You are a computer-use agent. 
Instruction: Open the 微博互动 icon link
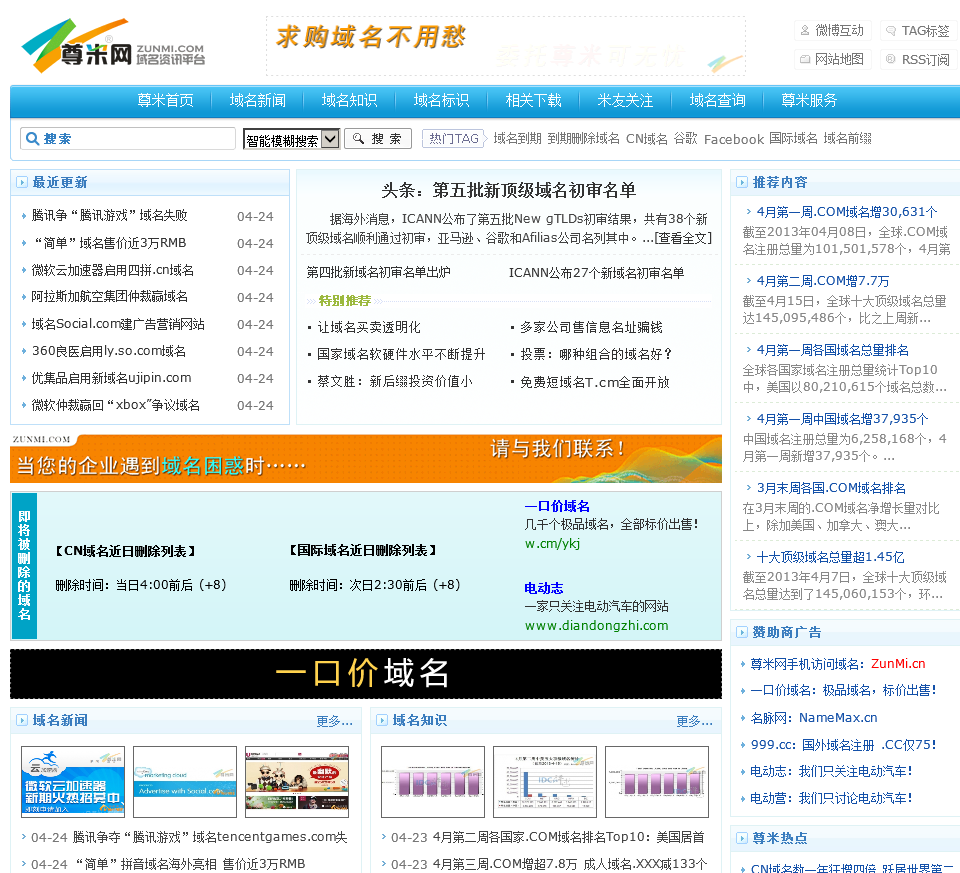[805, 31]
